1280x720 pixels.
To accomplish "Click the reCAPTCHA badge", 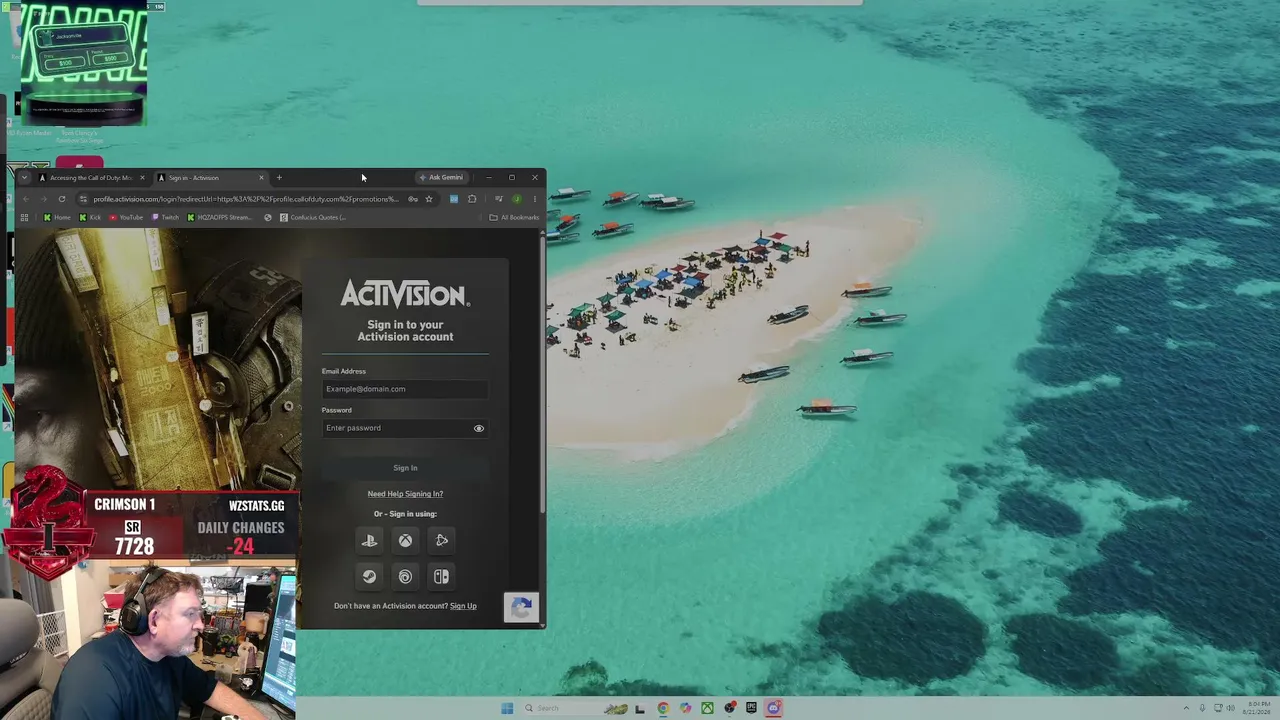I will 521,607.
